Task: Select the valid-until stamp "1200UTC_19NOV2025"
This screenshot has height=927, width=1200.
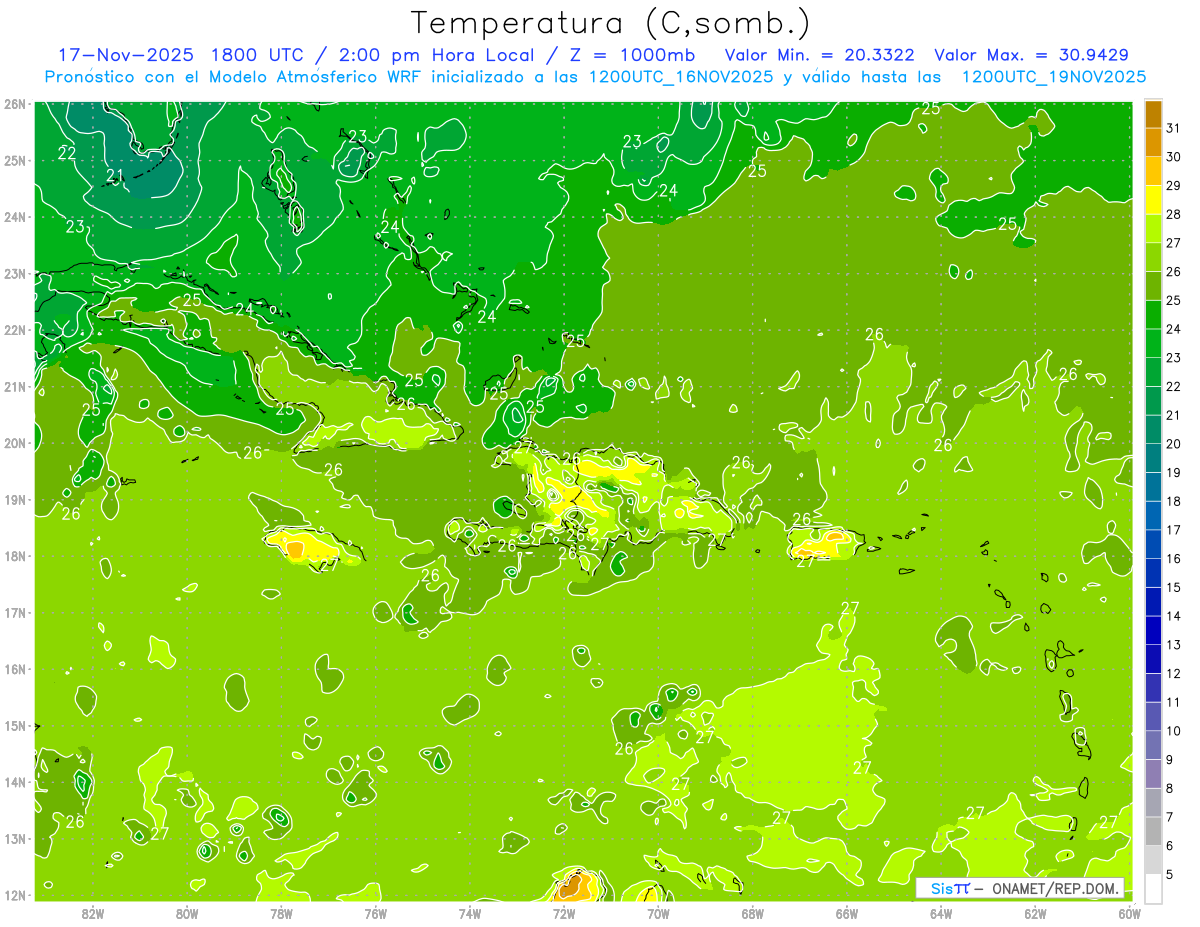Action: pyautogui.click(x=1053, y=77)
